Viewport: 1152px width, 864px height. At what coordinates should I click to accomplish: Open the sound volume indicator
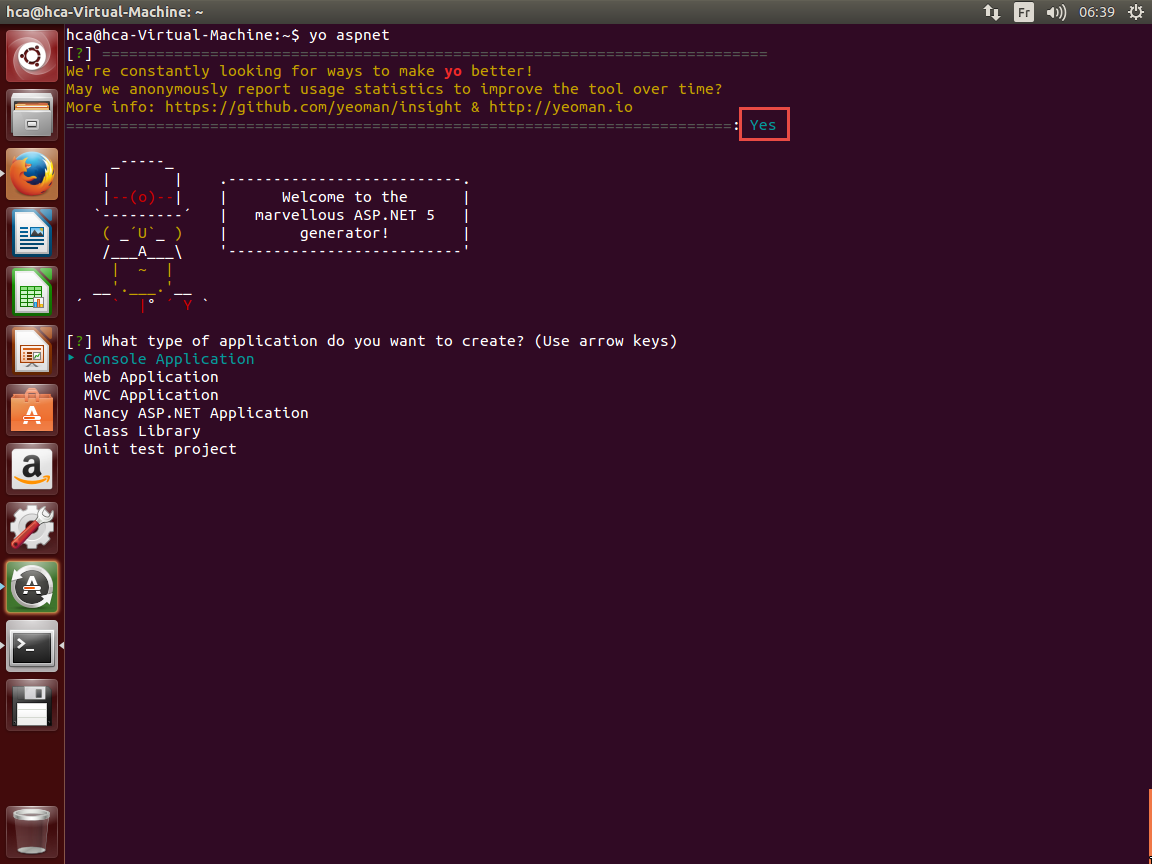1056,12
